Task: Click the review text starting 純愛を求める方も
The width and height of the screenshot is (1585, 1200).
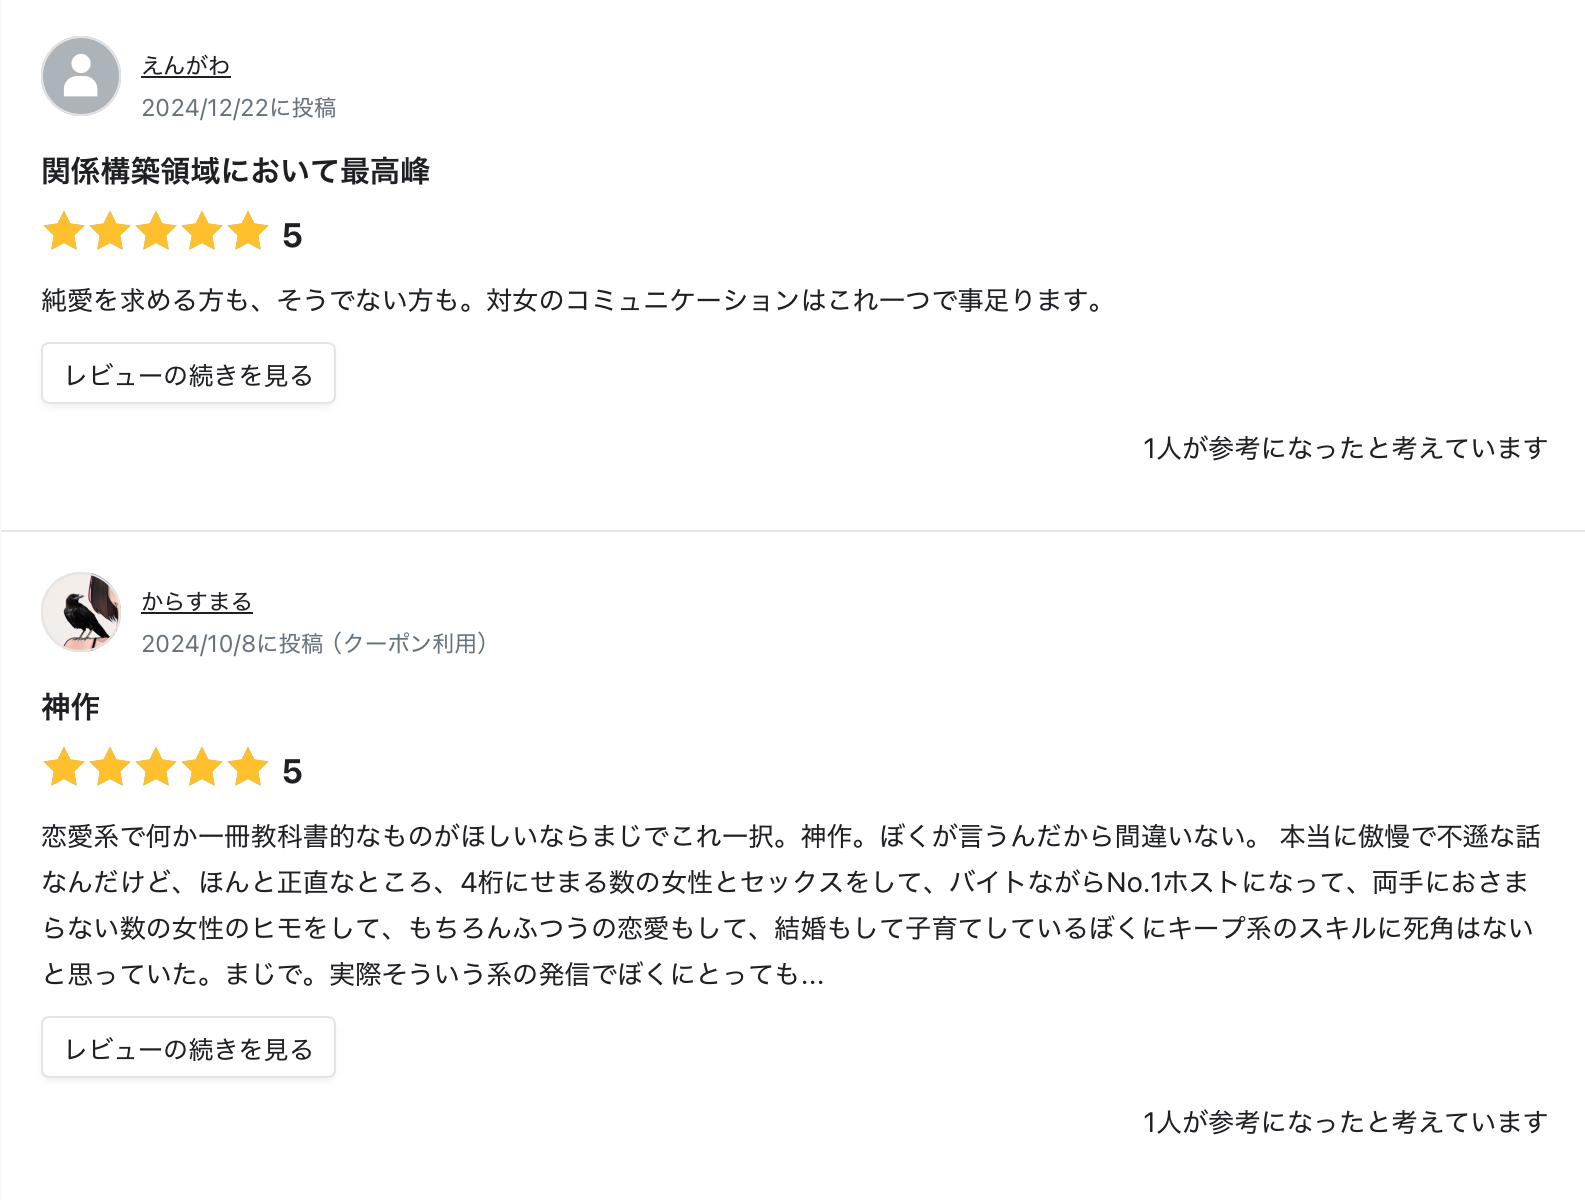Action: point(573,300)
